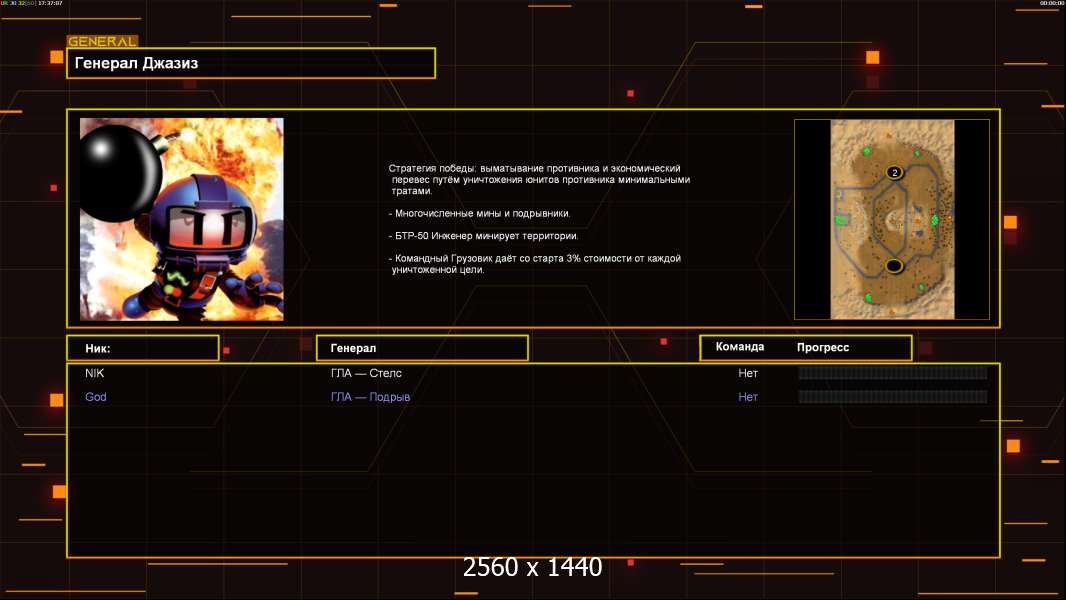Click the Генерал column header
Image resolution: width=1066 pixels, height=600 pixels.
422,348
